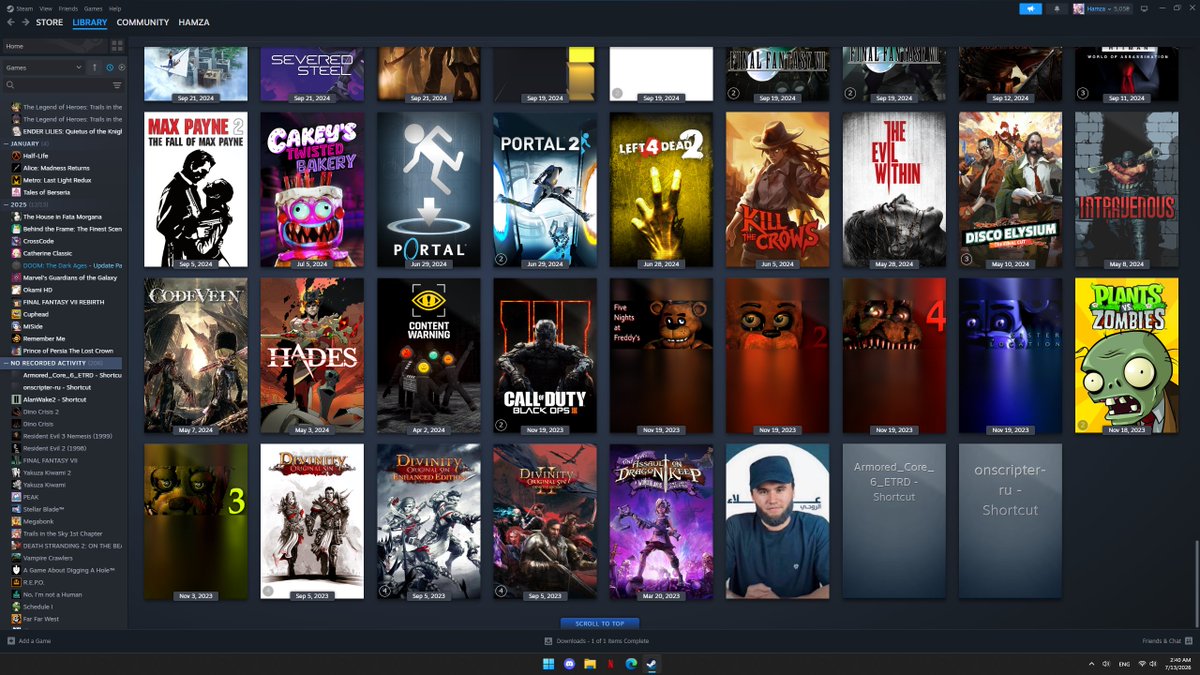Screen dimensions: 1200x675
Task: Open the Intravenous cover
Action: point(1126,189)
